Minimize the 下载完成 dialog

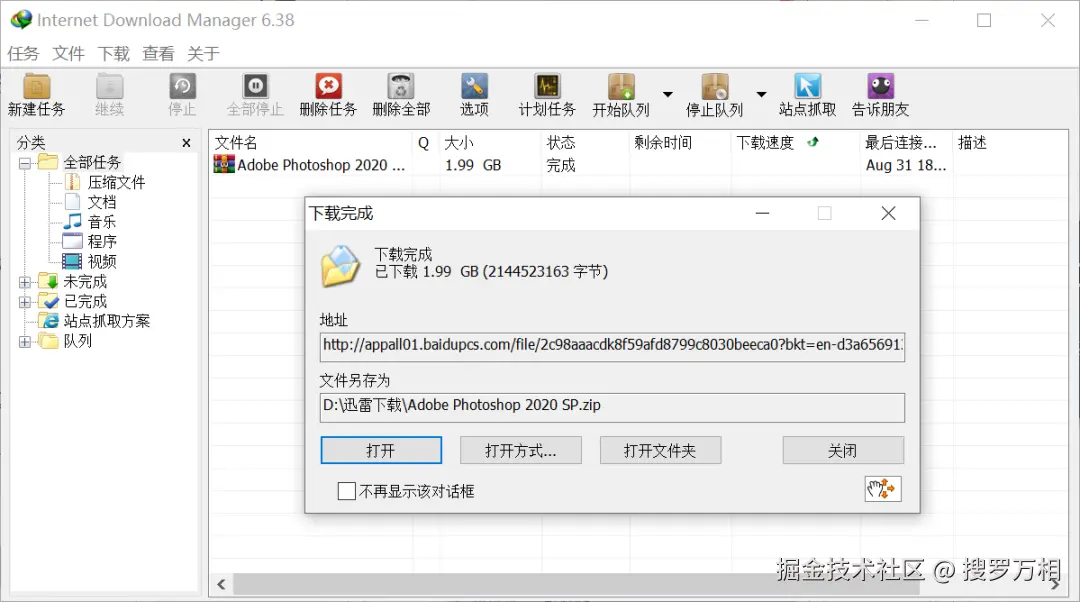click(x=762, y=214)
